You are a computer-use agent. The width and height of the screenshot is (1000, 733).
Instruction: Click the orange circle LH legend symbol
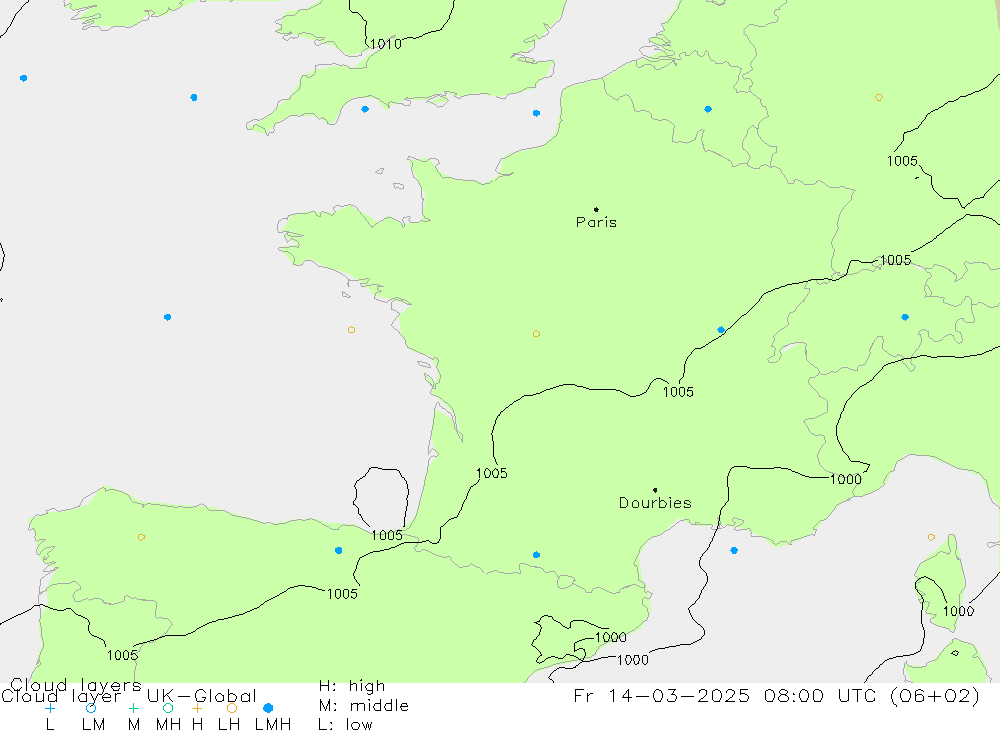pyautogui.click(x=232, y=708)
